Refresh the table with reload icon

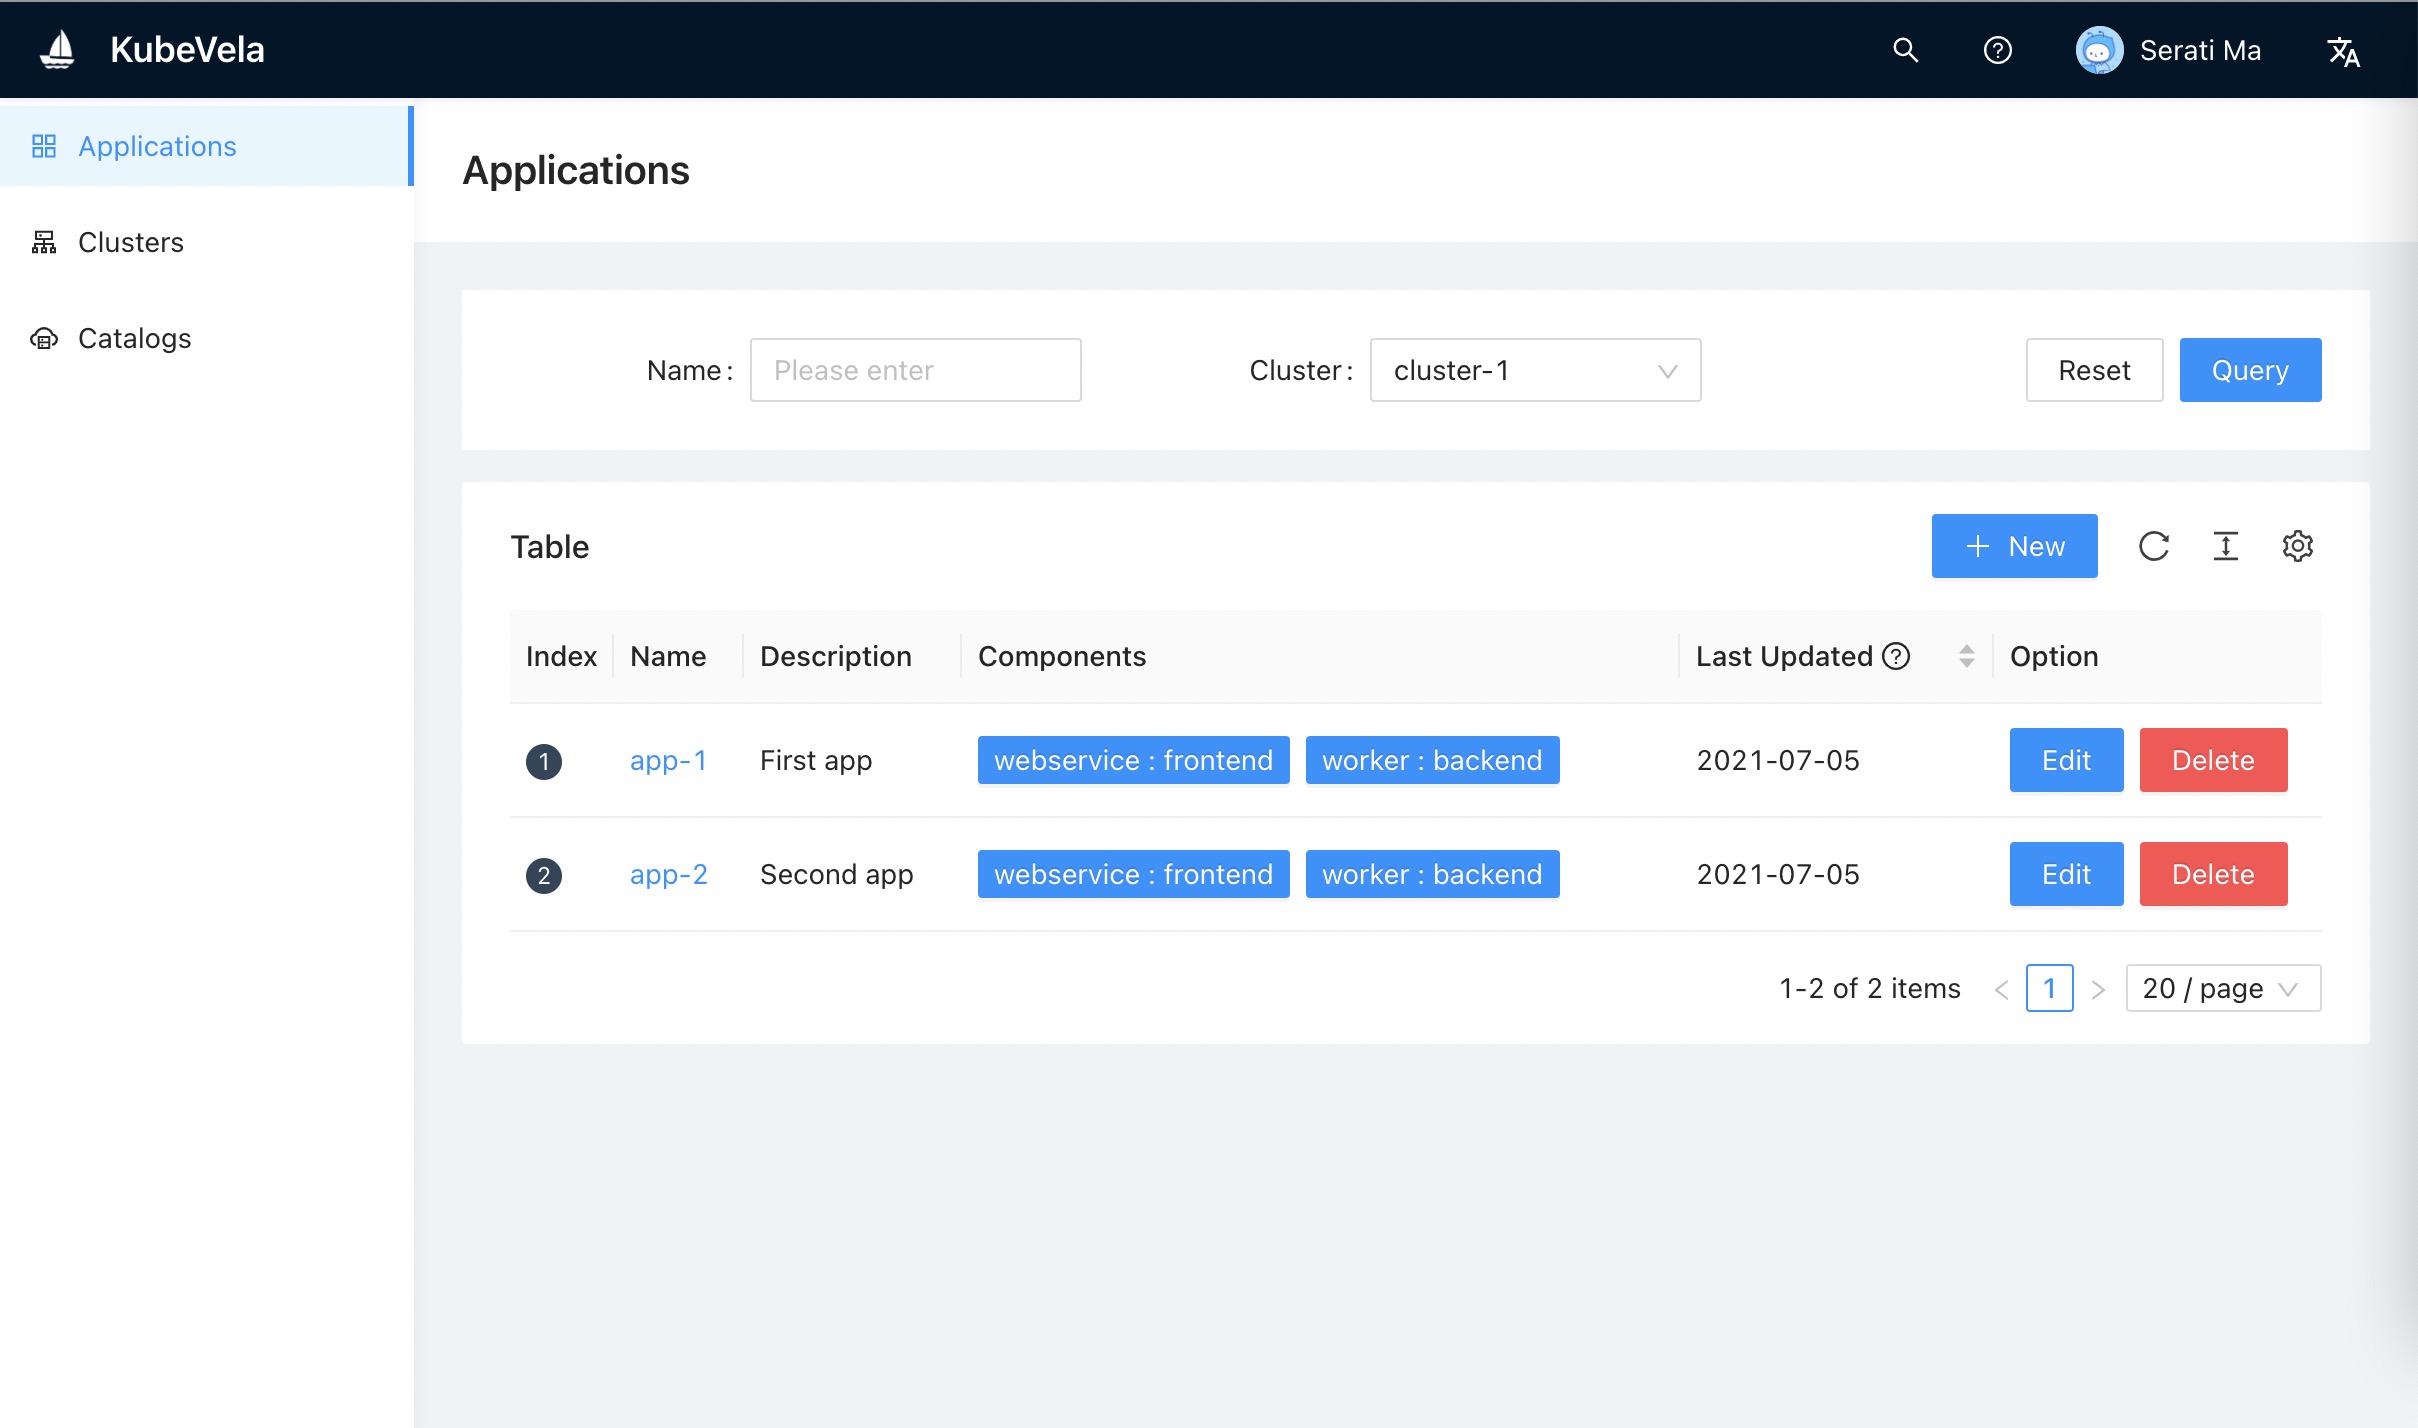[x=2154, y=546]
